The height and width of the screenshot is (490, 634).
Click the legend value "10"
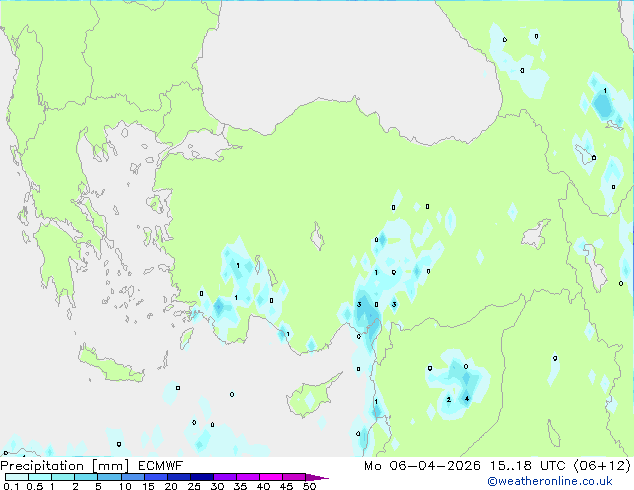[x=125, y=486]
